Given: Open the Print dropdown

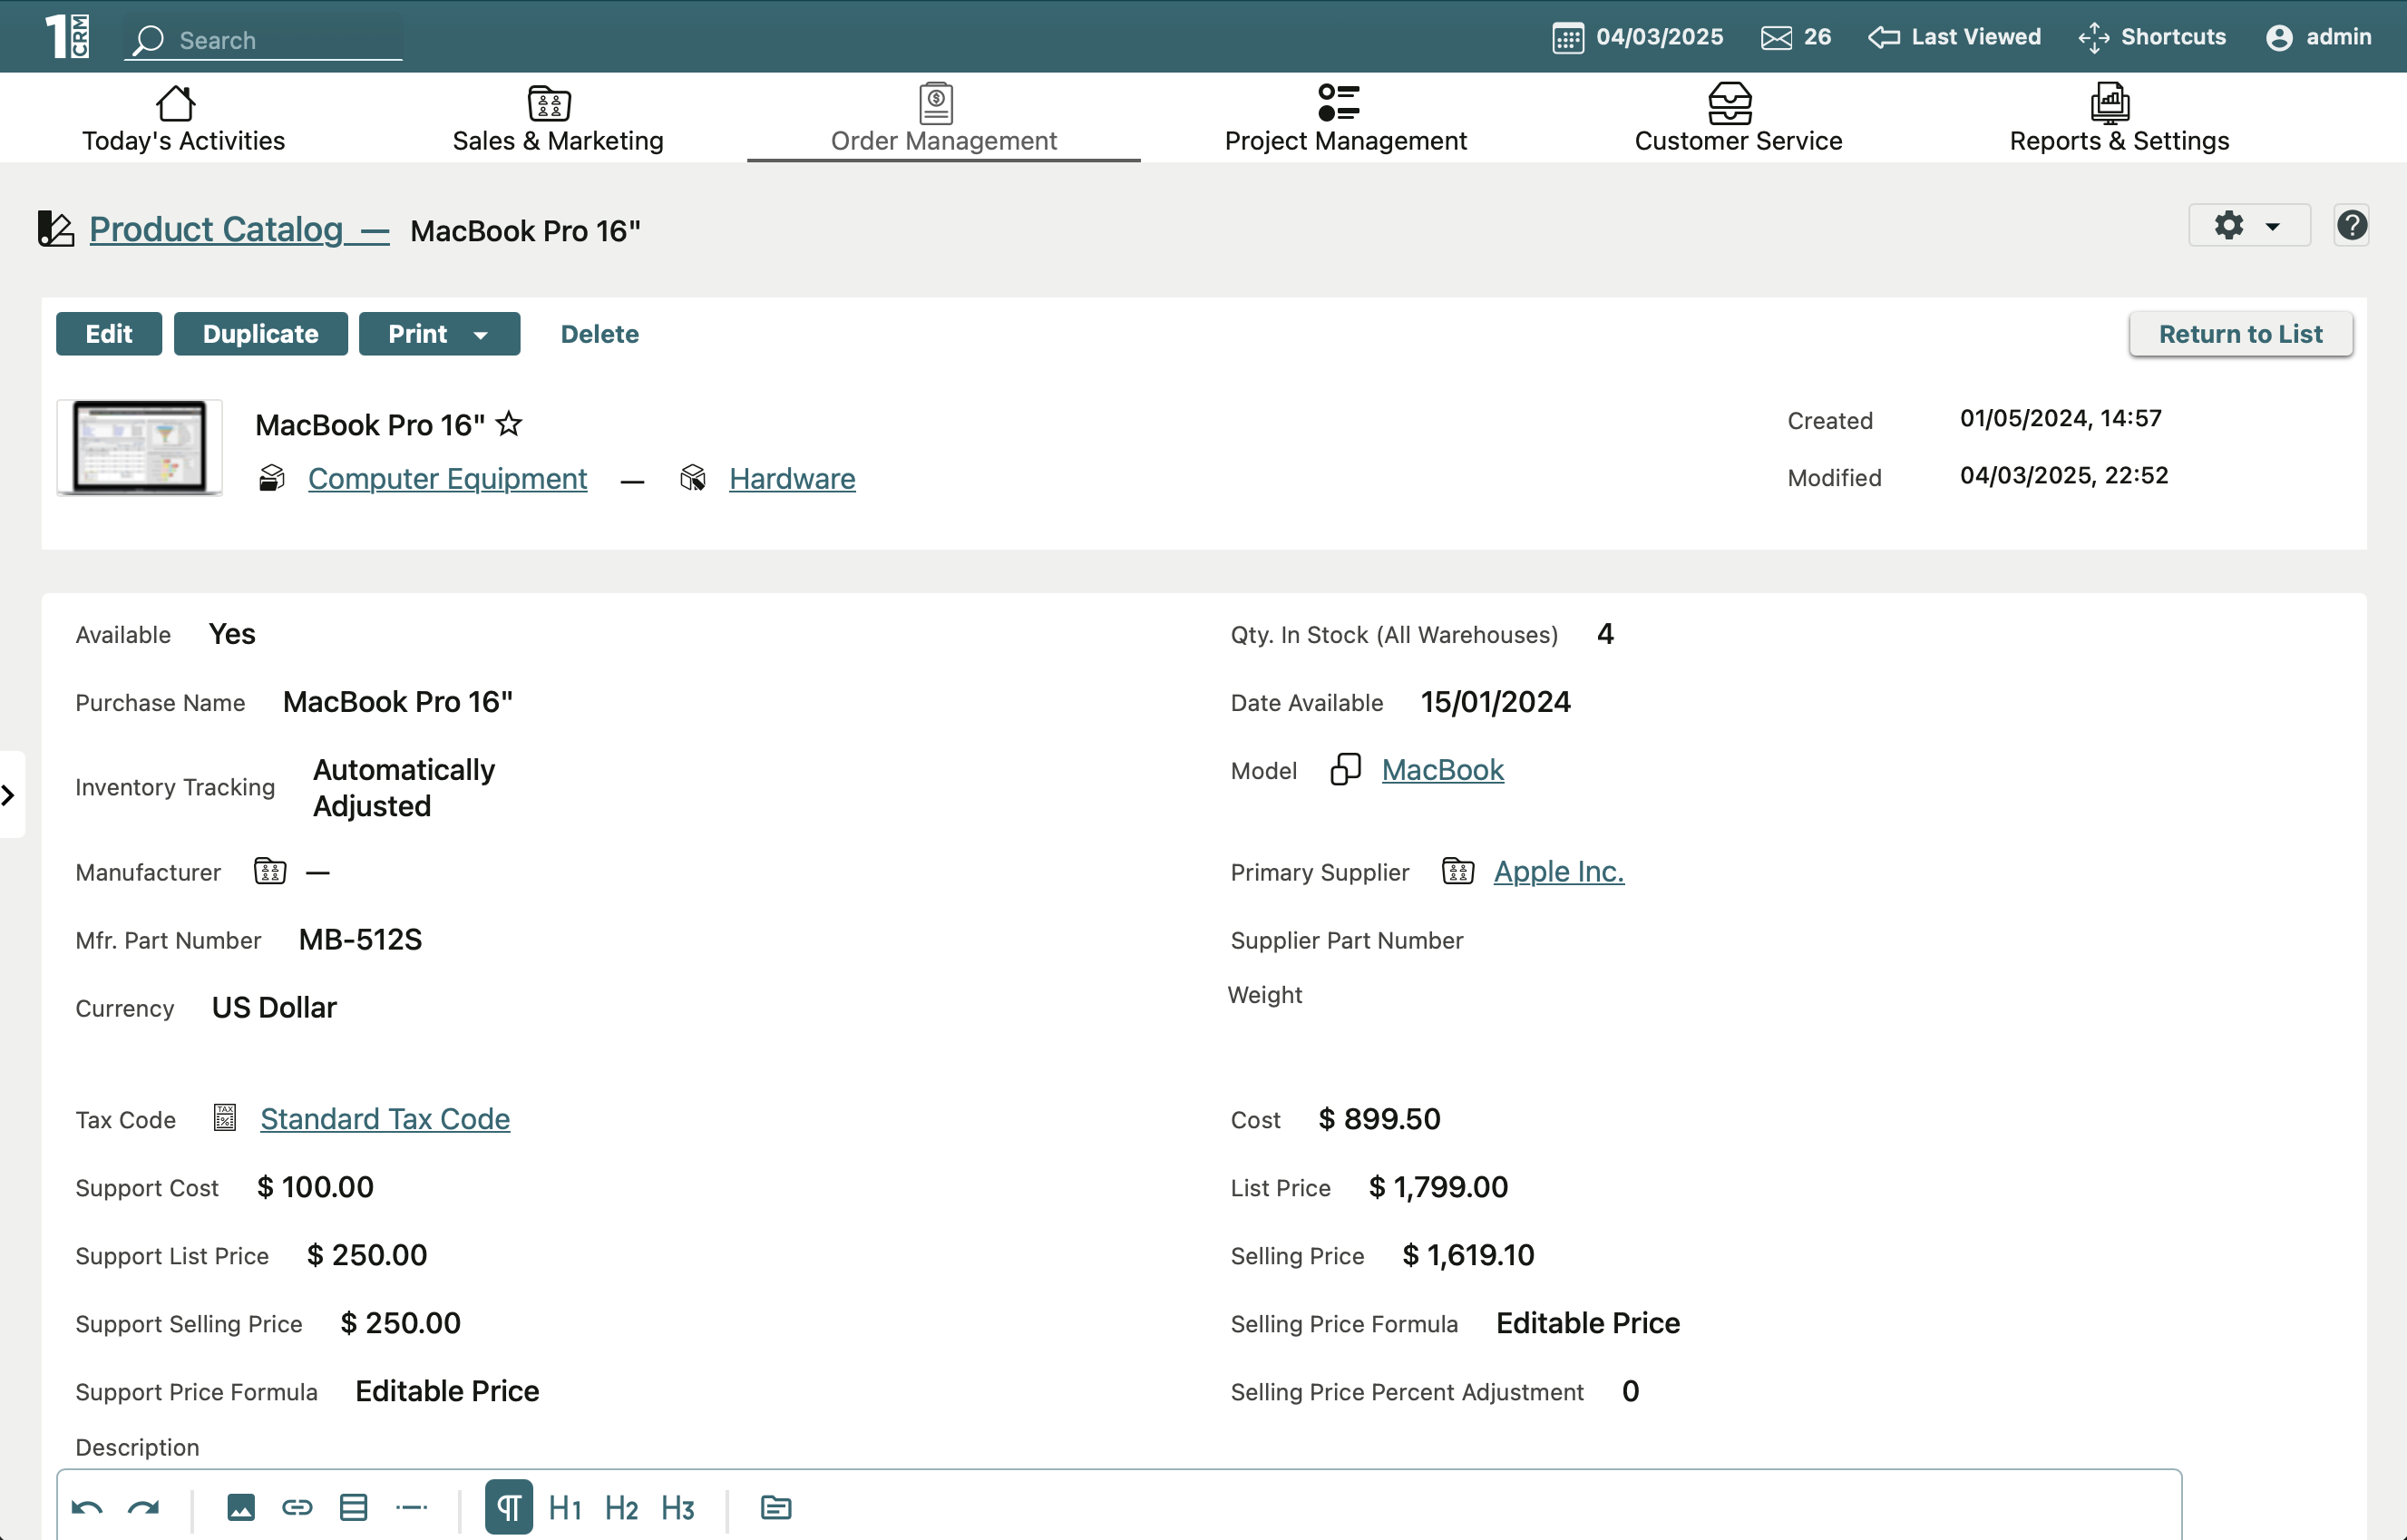Looking at the screenshot, I should coord(439,334).
